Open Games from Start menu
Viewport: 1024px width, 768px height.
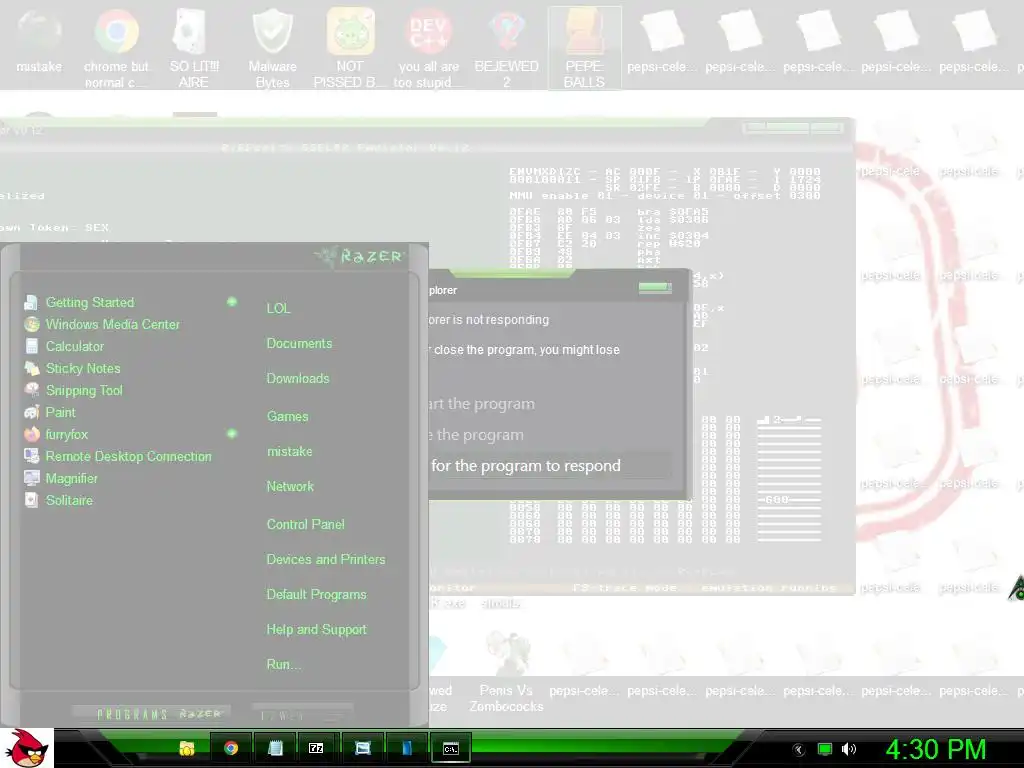[x=287, y=417]
